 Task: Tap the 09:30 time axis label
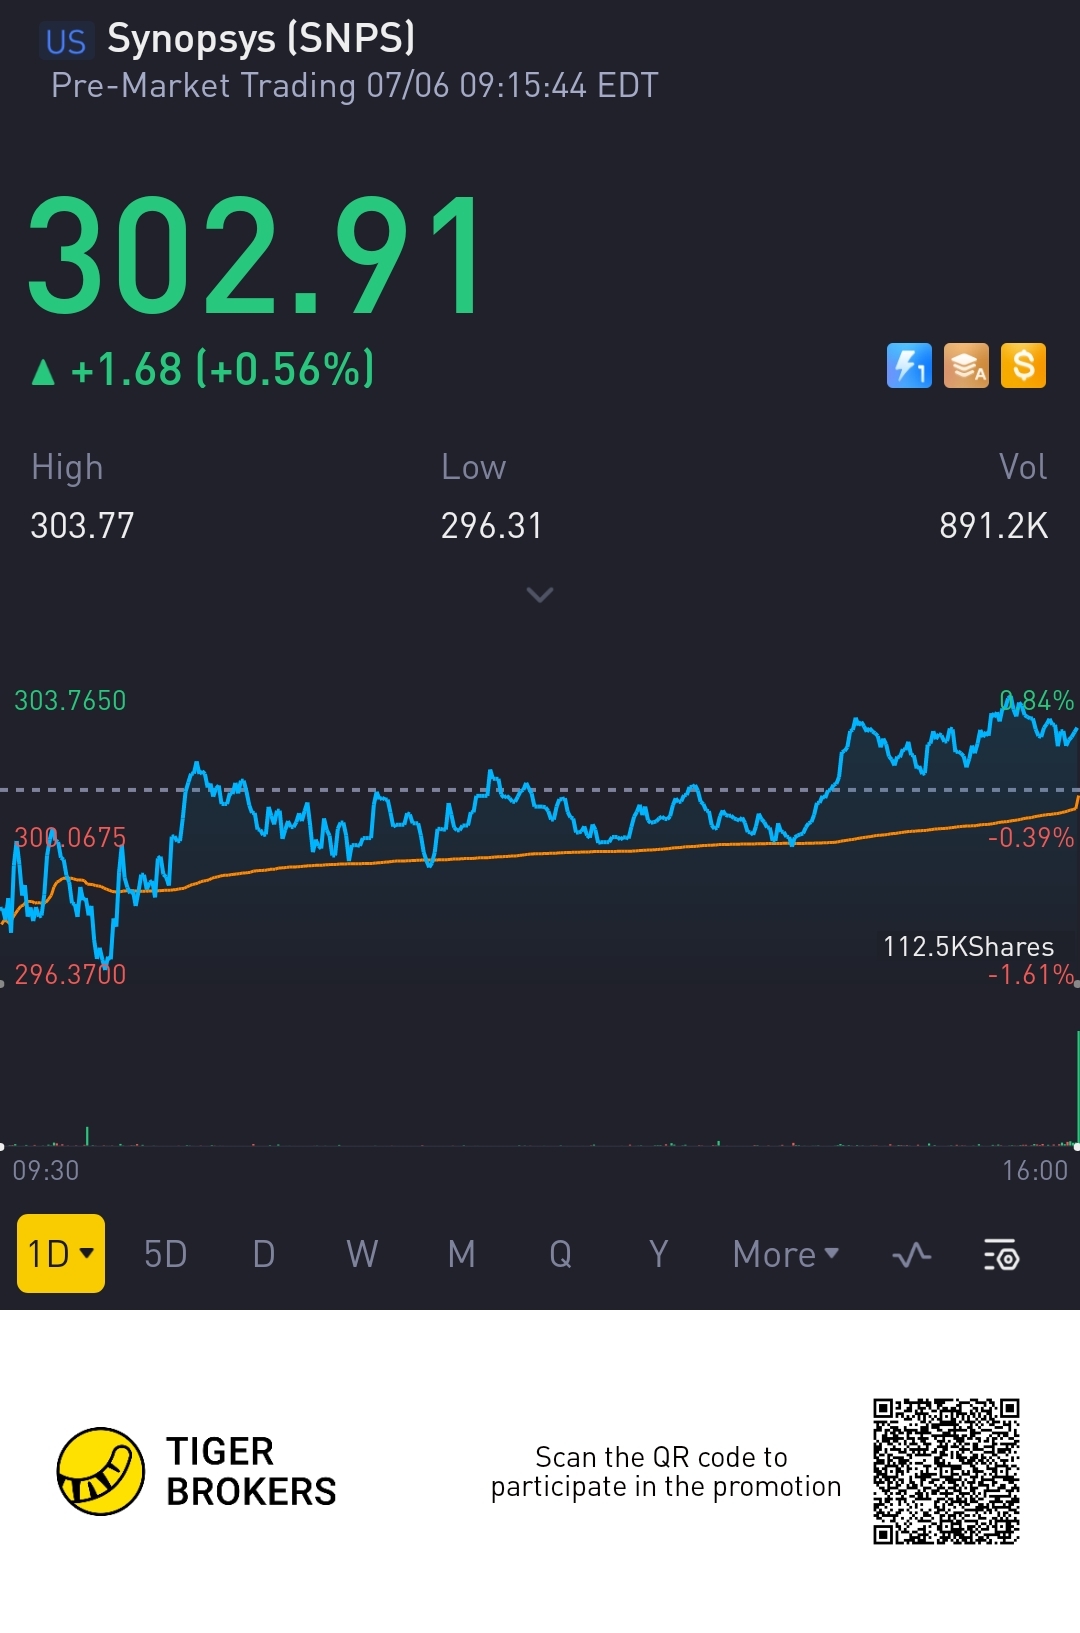tap(46, 1170)
